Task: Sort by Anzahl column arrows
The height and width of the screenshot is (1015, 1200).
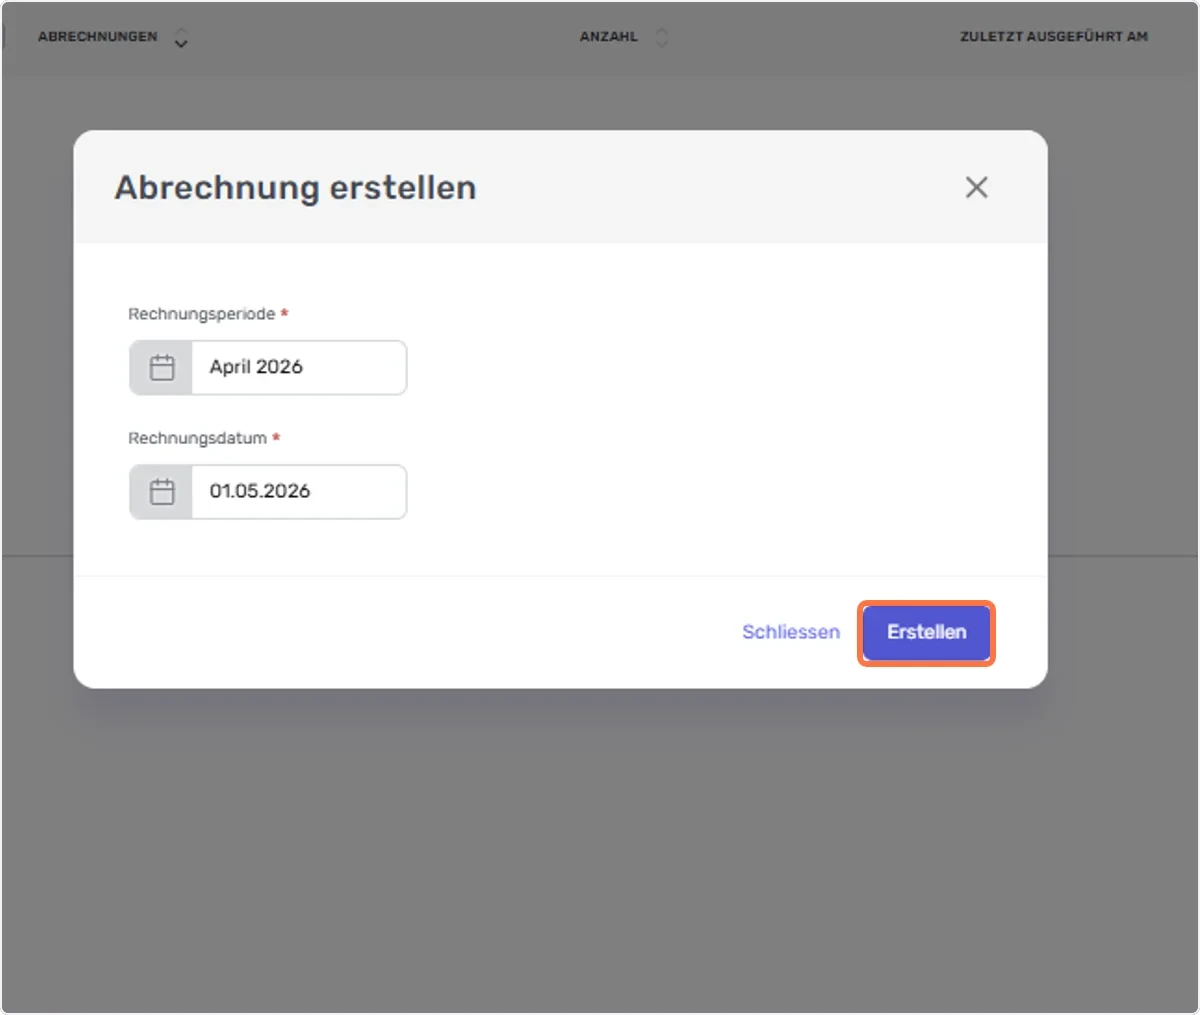Action: (x=661, y=38)
